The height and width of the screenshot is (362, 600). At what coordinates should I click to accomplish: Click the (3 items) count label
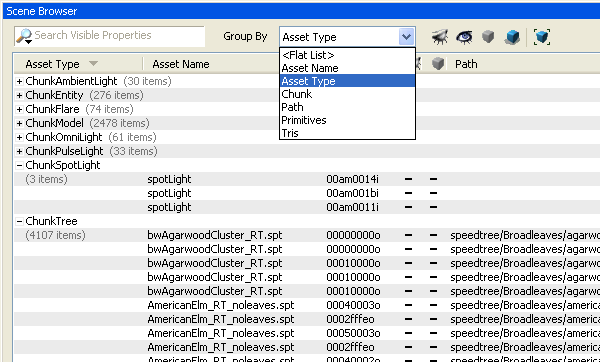pyautogui.click(x=46, y=179)
